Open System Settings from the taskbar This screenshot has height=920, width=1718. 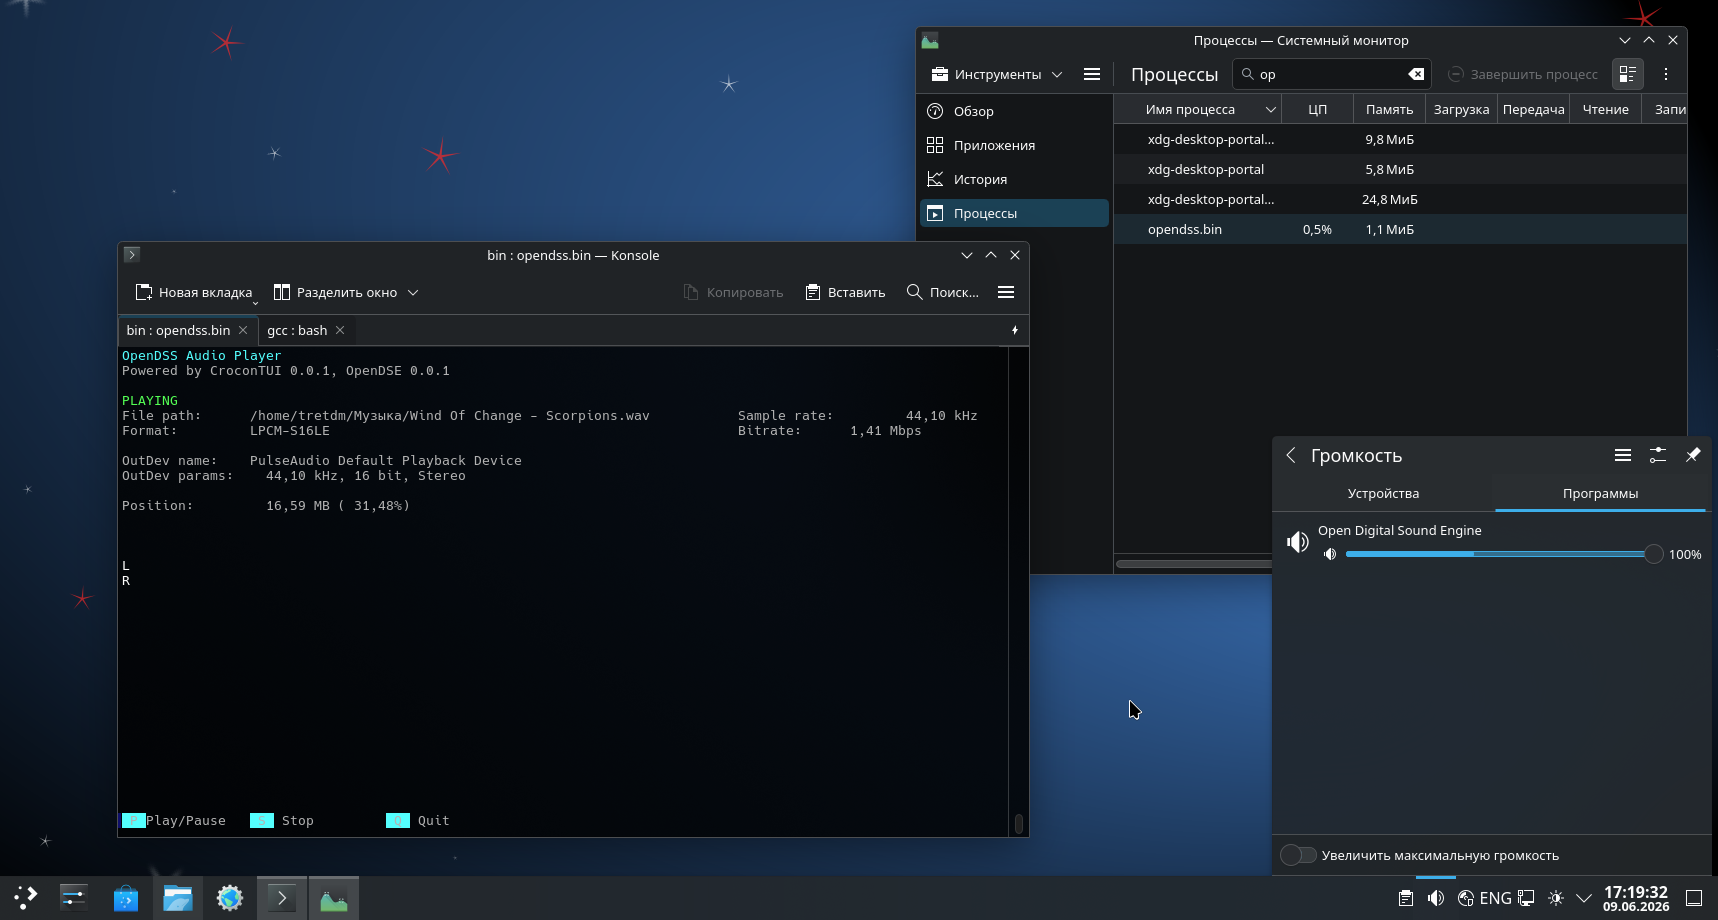tap(74, 898)
